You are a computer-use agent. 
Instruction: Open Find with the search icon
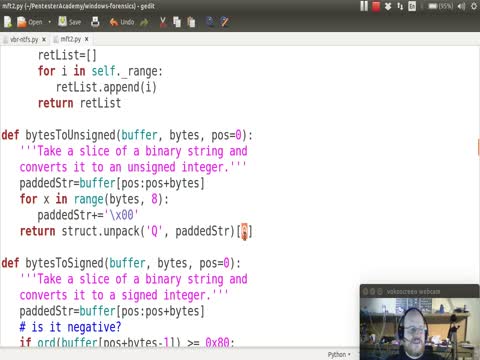[x=210, y=22]
